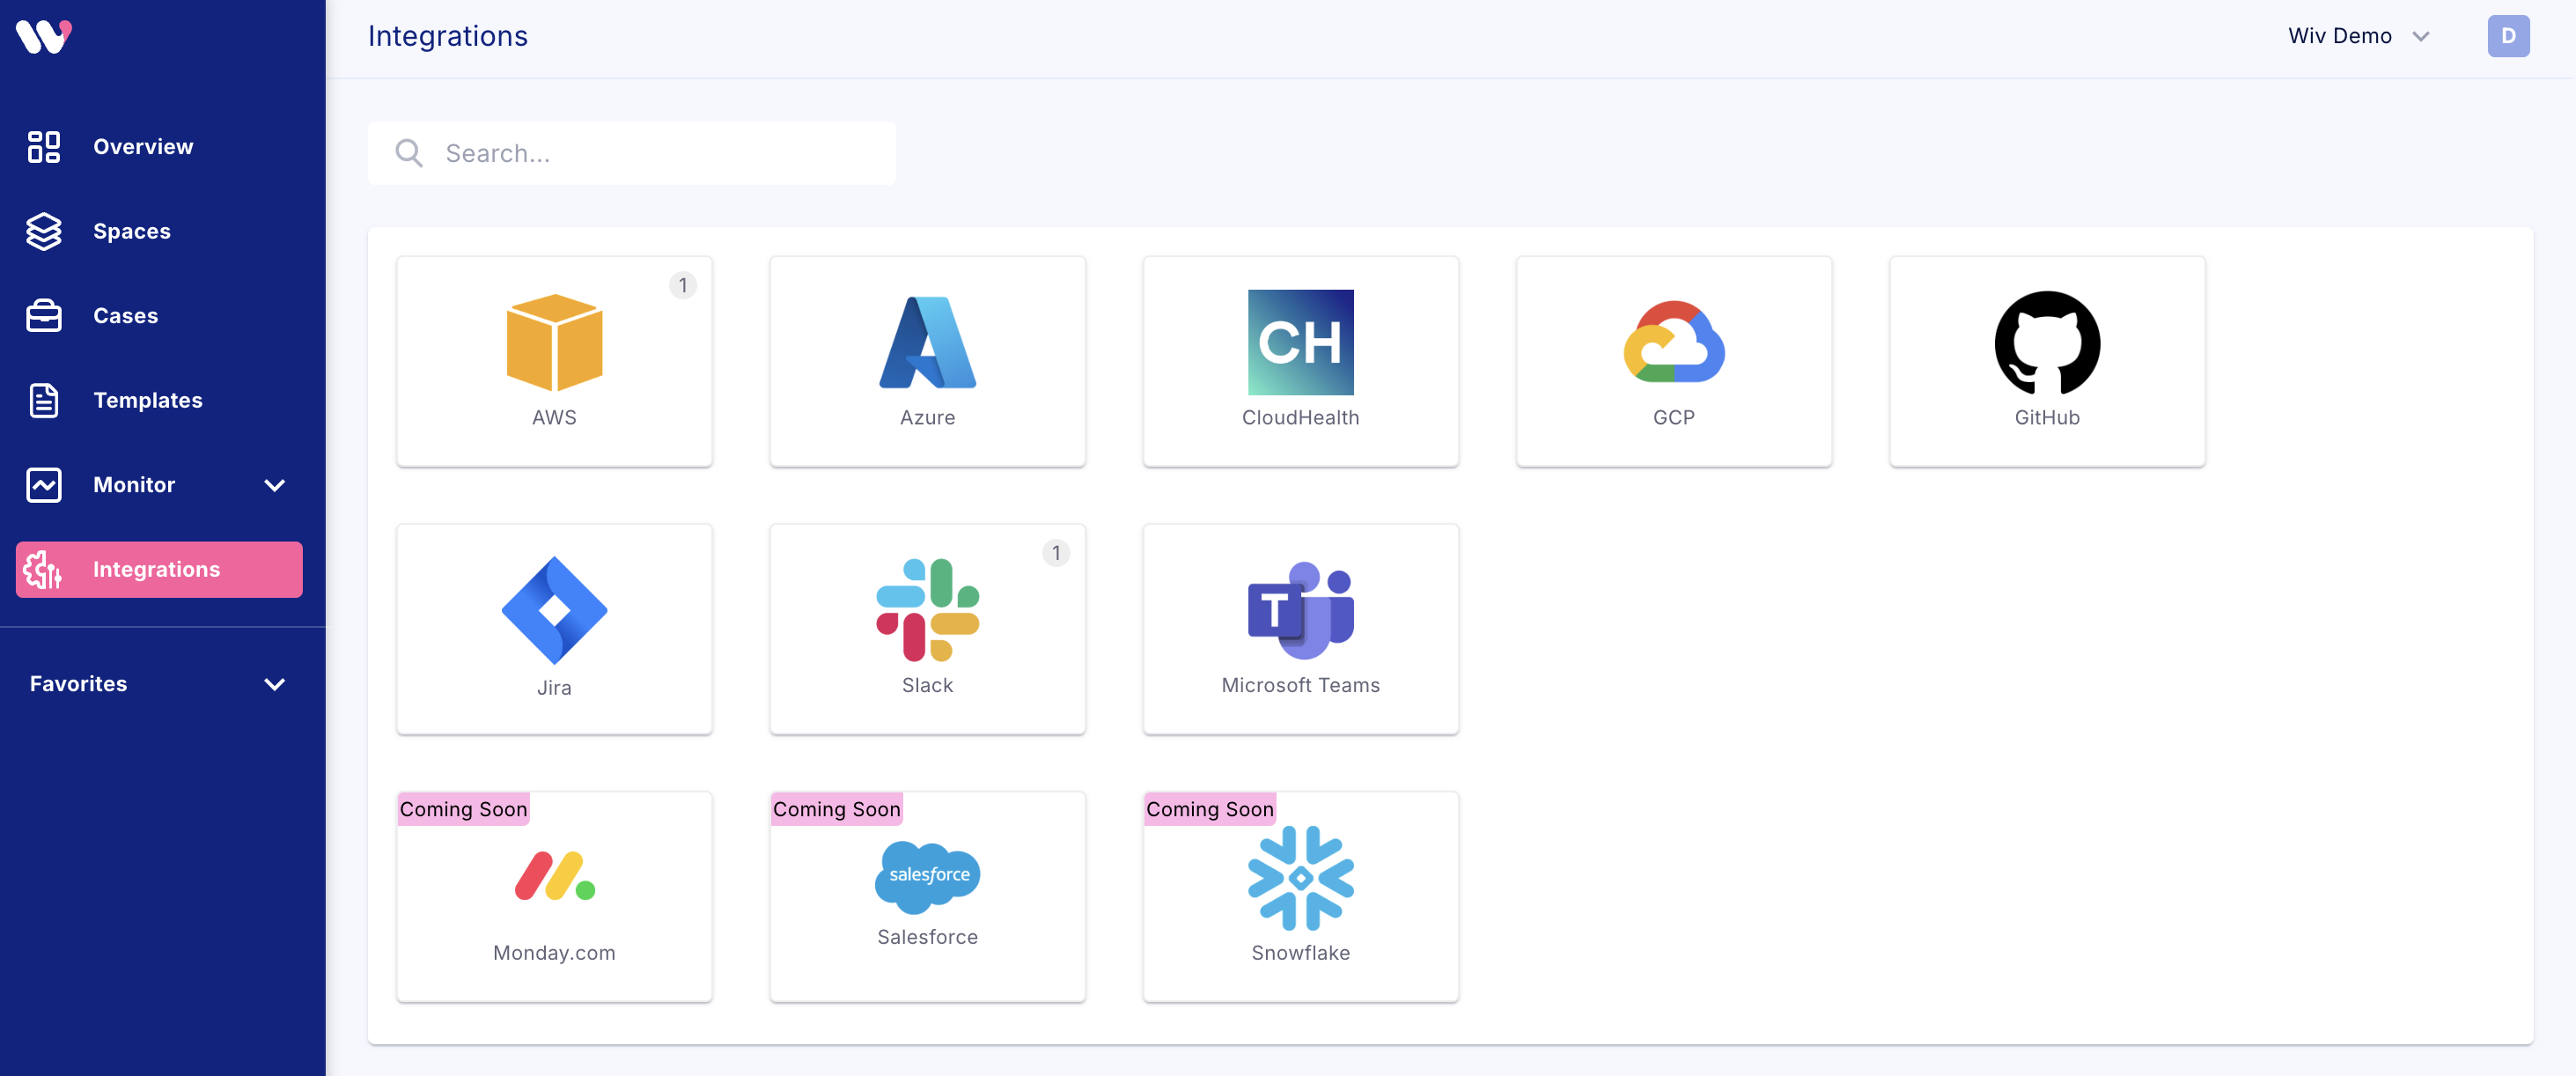Open the Templates page
Viewport: 2576px width, 1076px height.
147,400
